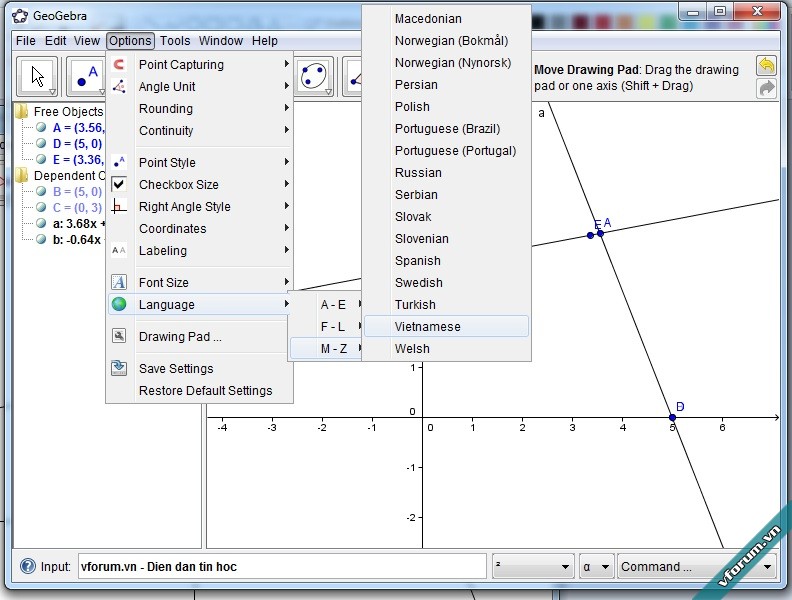This screenshot has width=792, height=600.
Task: Open the superscript symbols dropdown
Action: tap(533, 566)
